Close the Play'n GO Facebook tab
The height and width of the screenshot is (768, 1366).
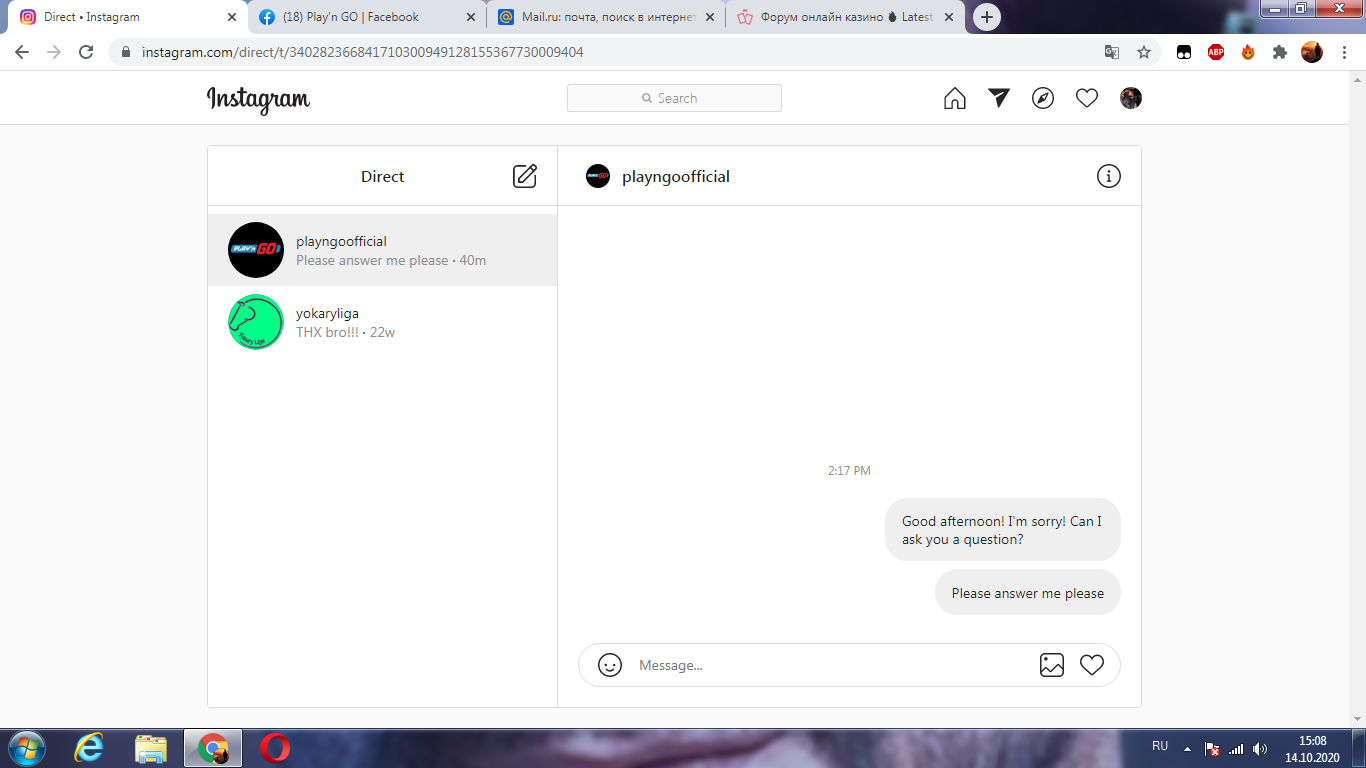pos(471,17)
